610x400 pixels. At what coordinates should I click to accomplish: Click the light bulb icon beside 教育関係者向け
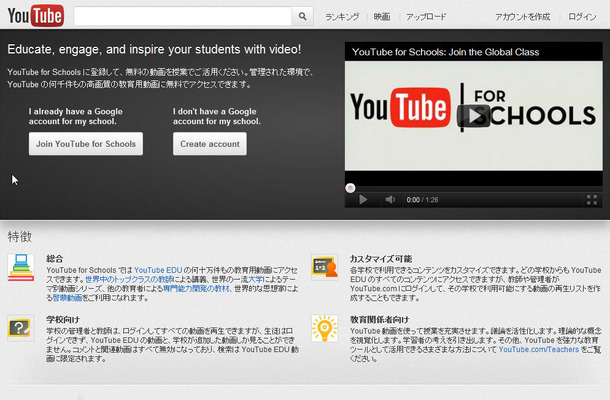(x=324, y=328)
